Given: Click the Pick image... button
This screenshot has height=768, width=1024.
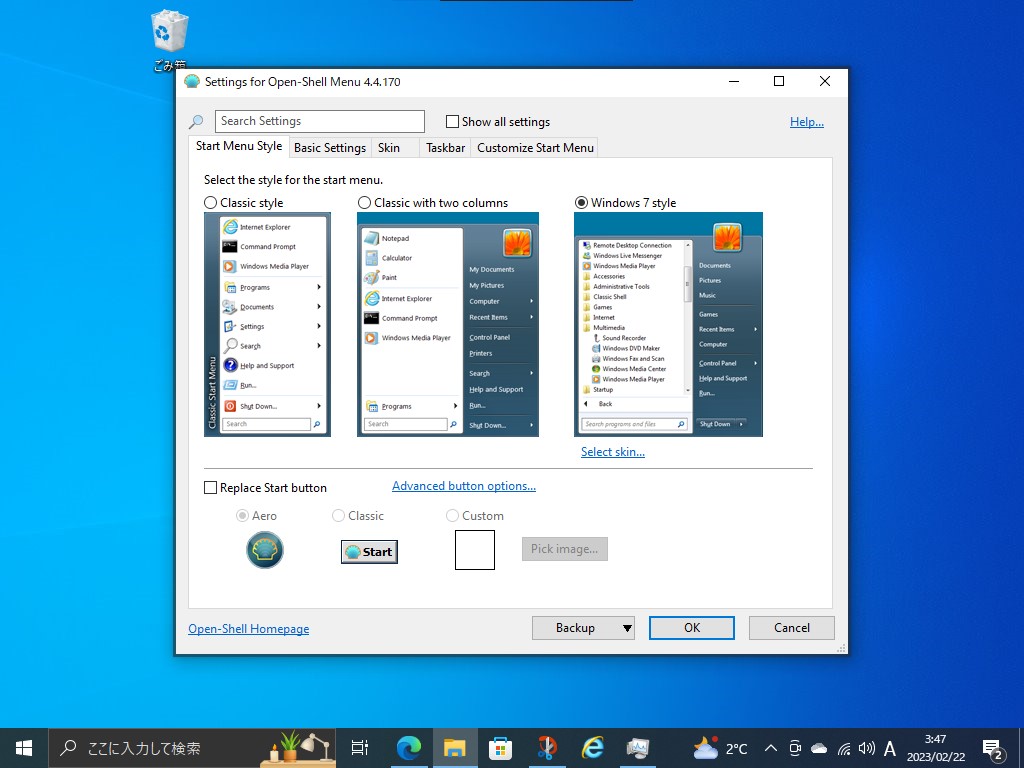Looking at the screenshot, I should pos(565,549).
